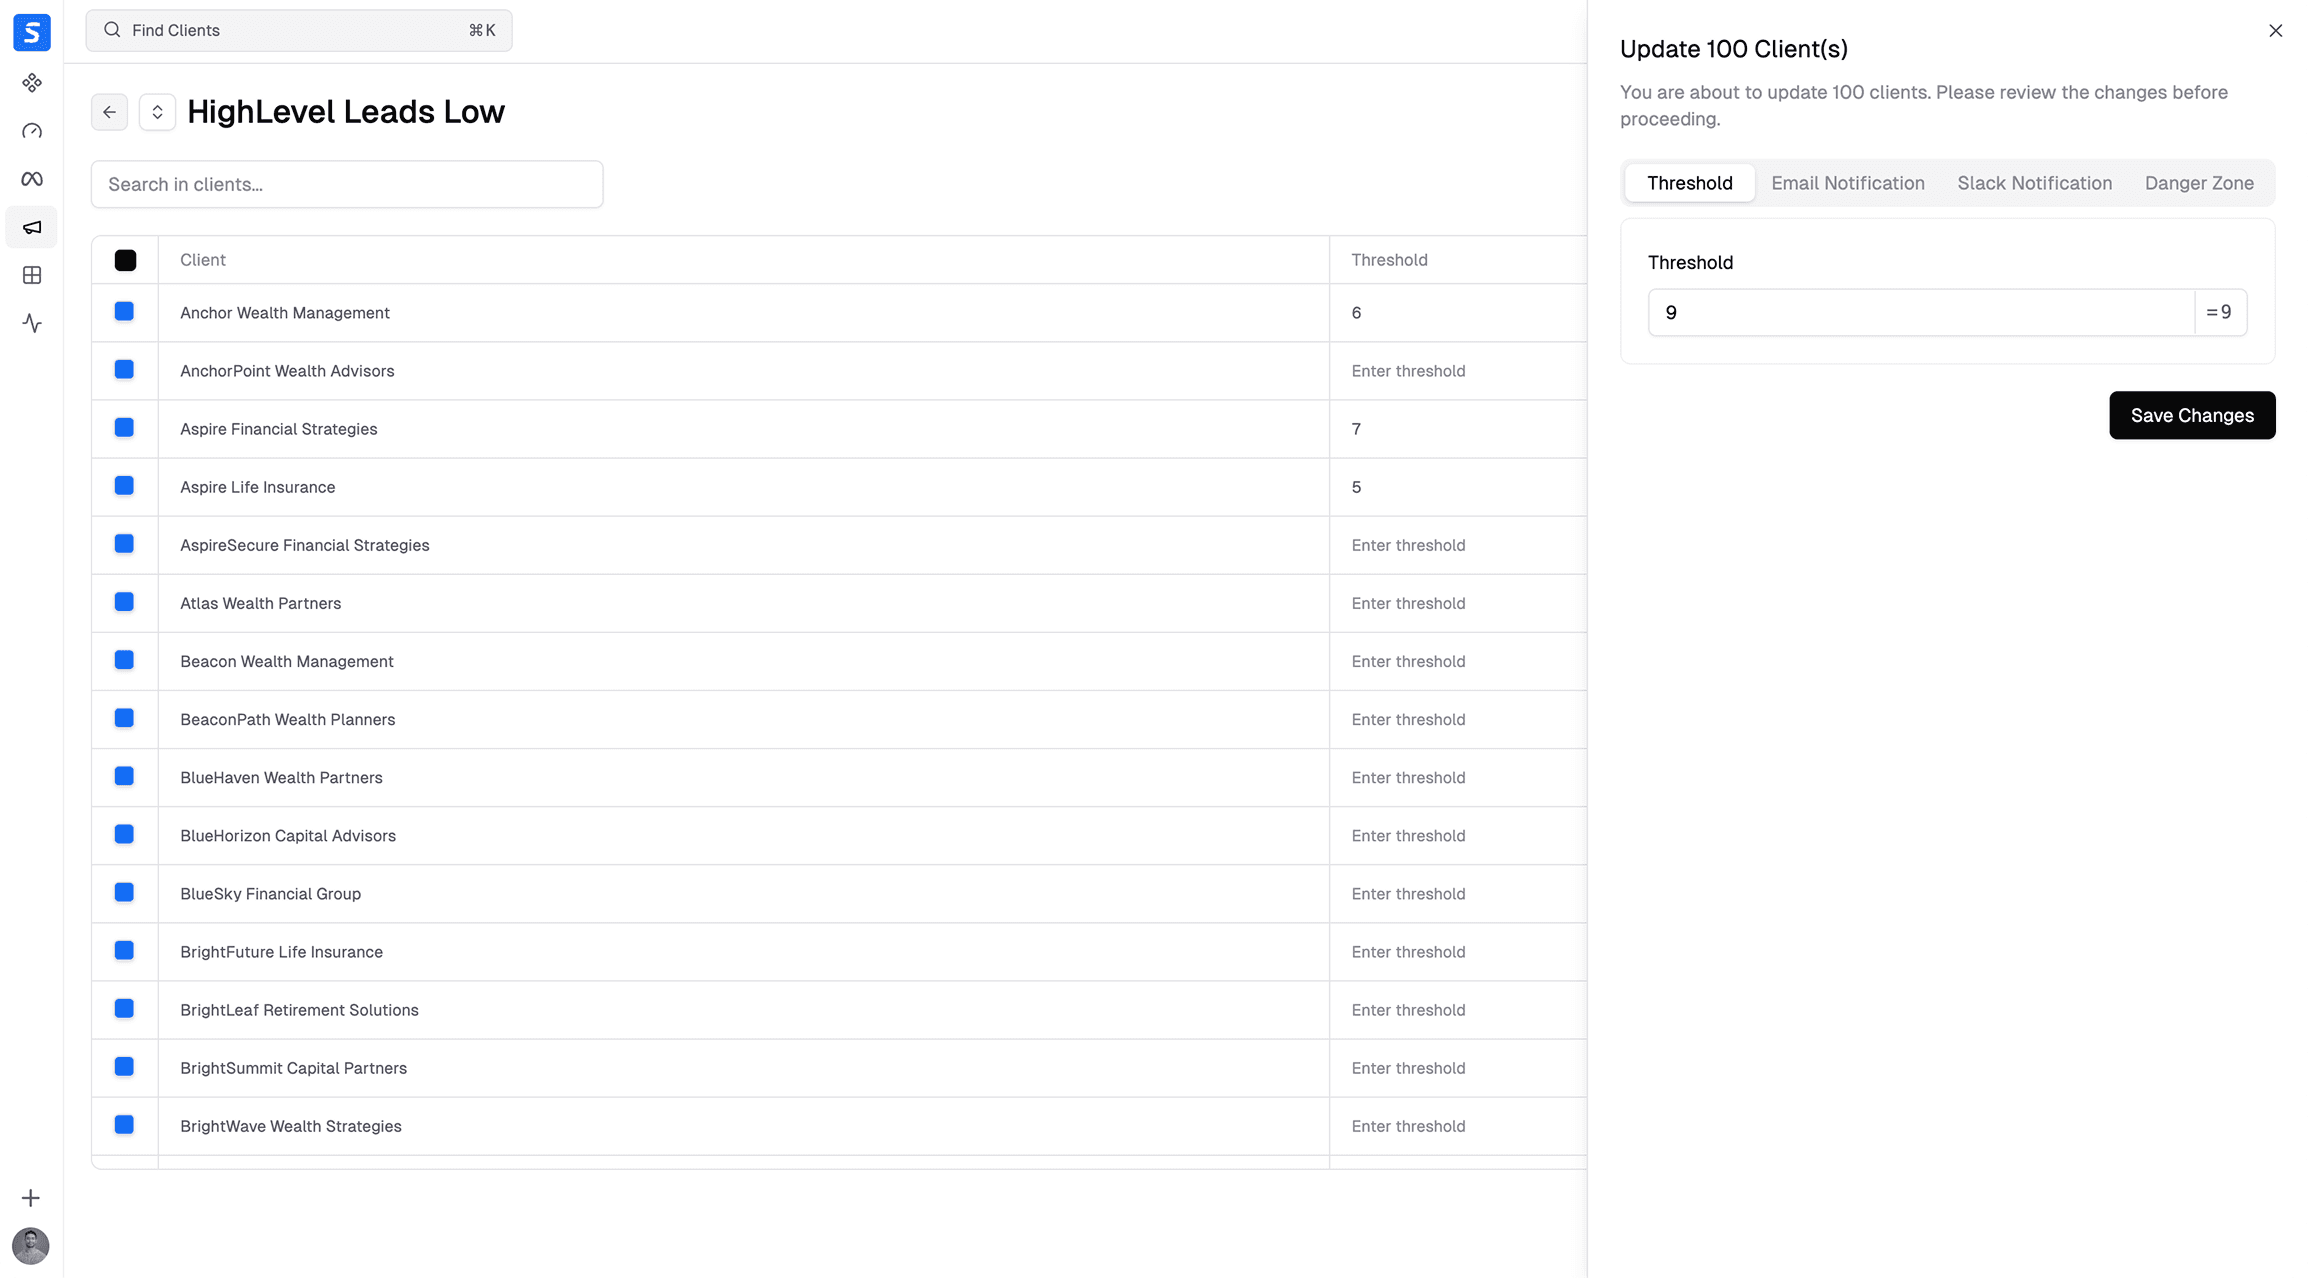Click the back arrow near HighLevel Leads Low
Screen dimensions: 2308x1278
109,111
